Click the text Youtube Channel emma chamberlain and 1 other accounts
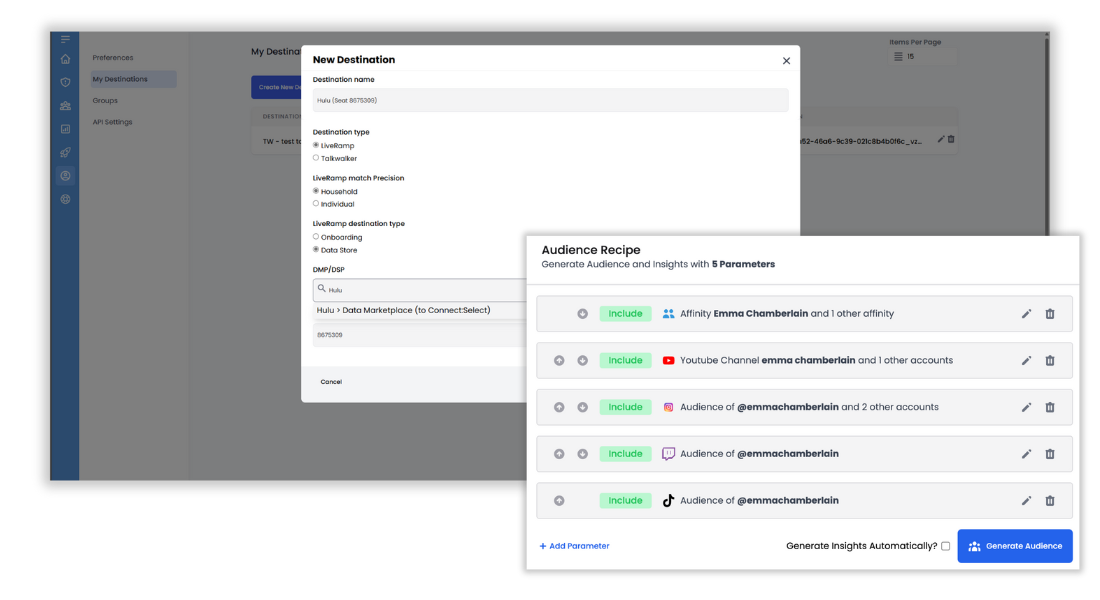Image resolution: width=1100 pixels, height=600 pixels. click(x=817, y=361)
